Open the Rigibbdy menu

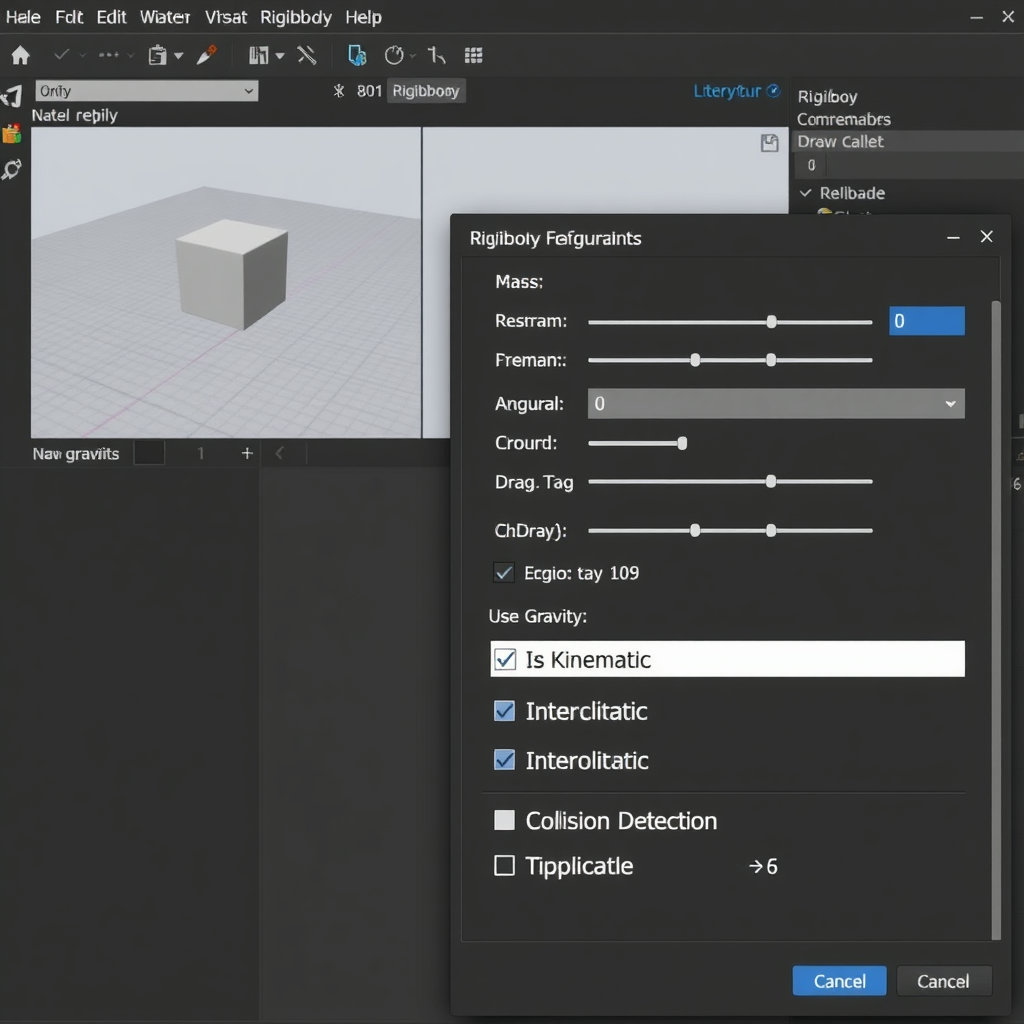(296, 17)
